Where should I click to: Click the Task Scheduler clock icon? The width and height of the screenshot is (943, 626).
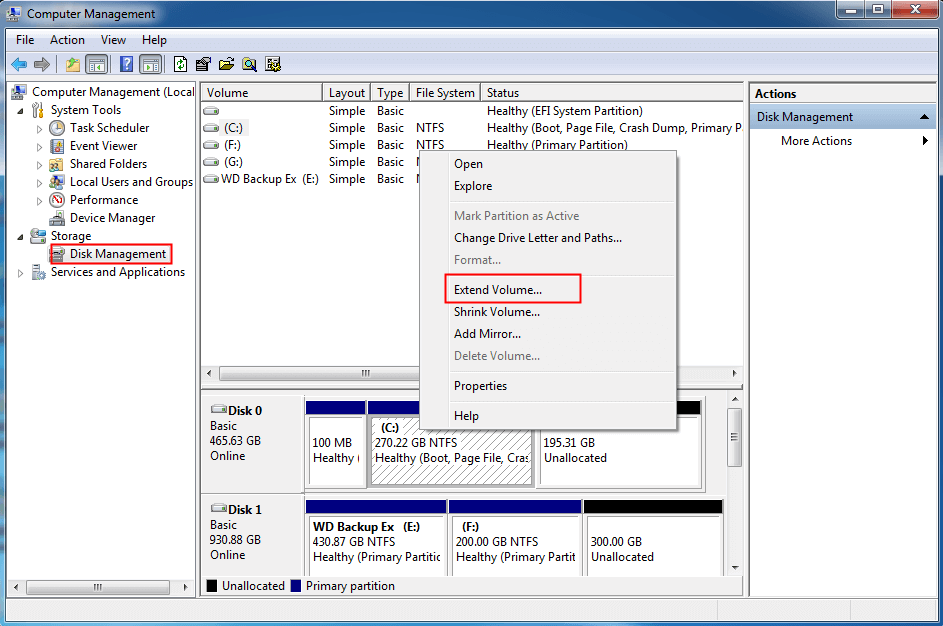(x=57, y=127)
